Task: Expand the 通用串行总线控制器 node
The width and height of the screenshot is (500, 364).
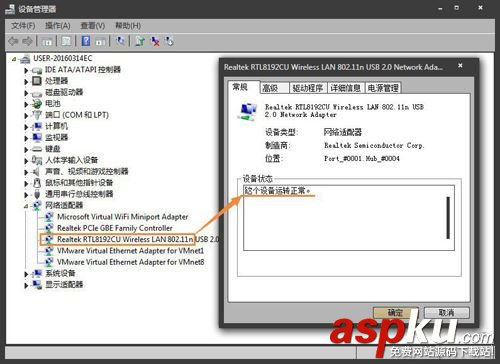Action: click(x=26, y=194)
